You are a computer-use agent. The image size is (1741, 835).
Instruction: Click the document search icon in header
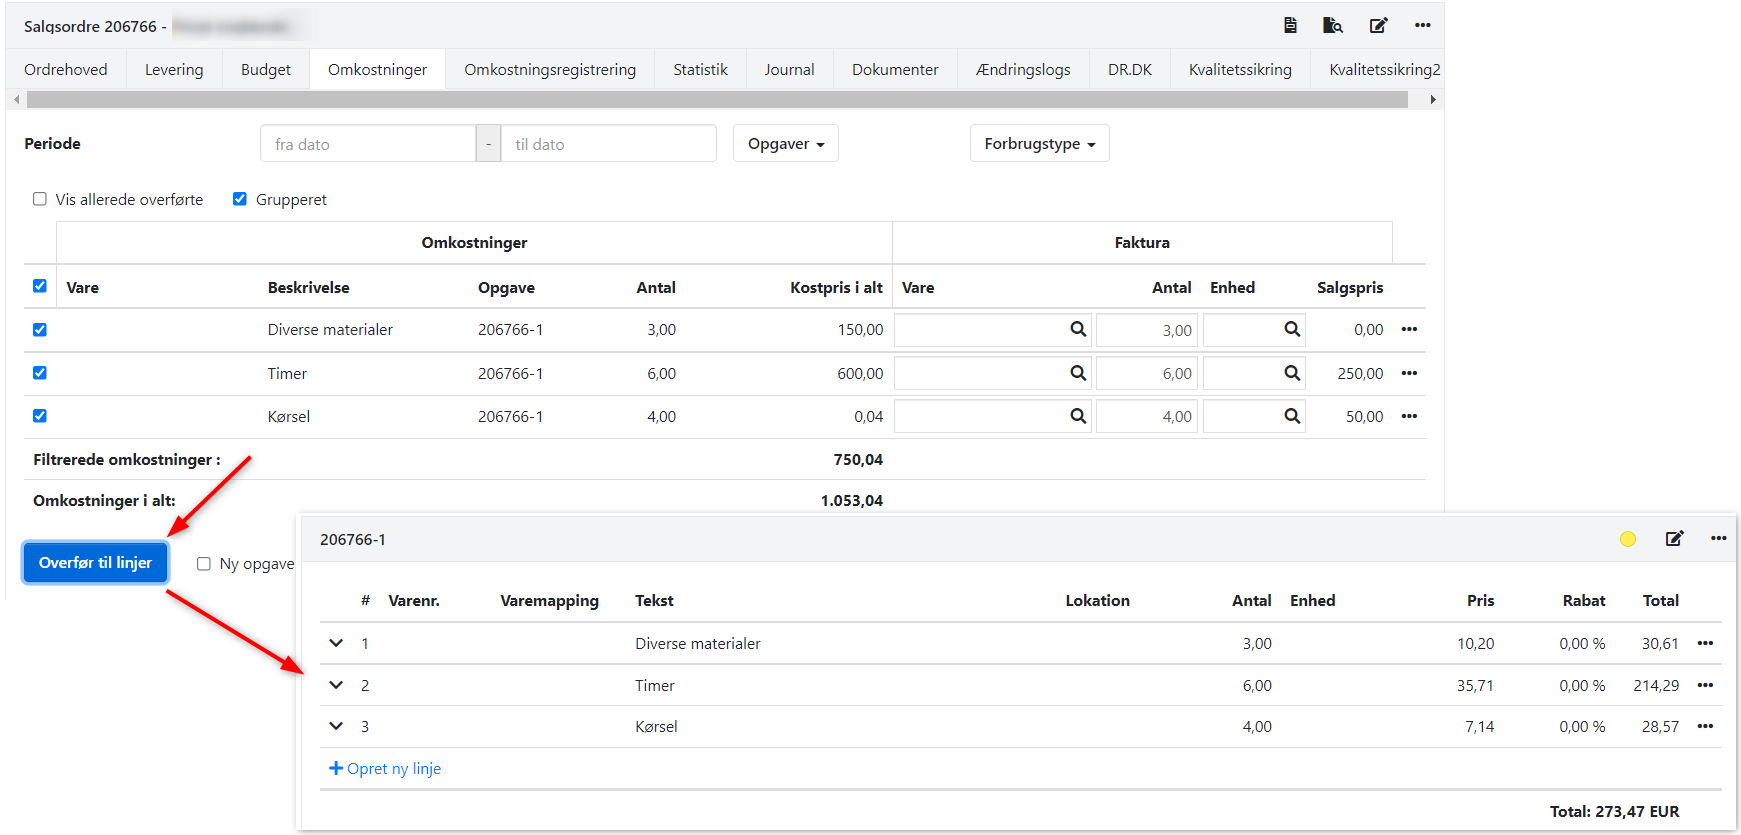[x=1332, y=26]
